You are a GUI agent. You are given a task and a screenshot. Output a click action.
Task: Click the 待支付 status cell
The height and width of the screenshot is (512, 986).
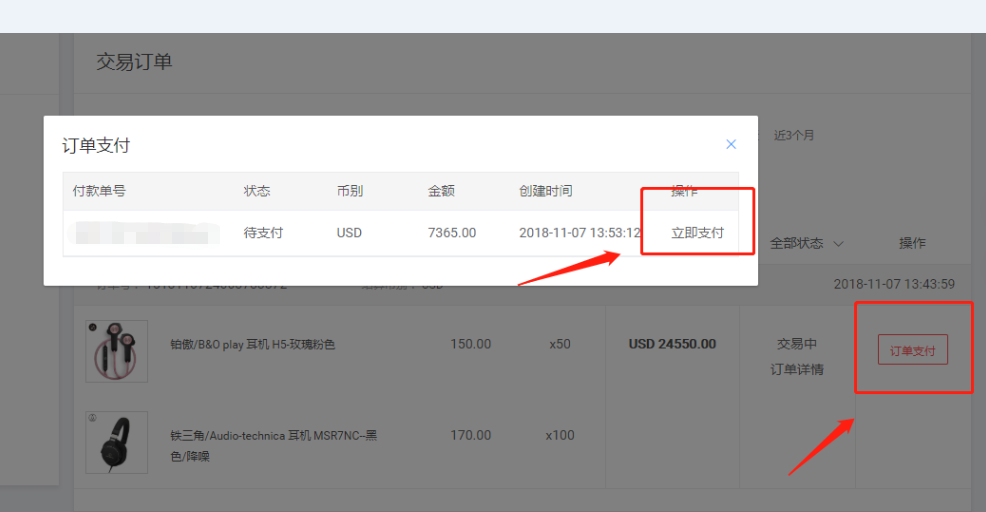263,233
